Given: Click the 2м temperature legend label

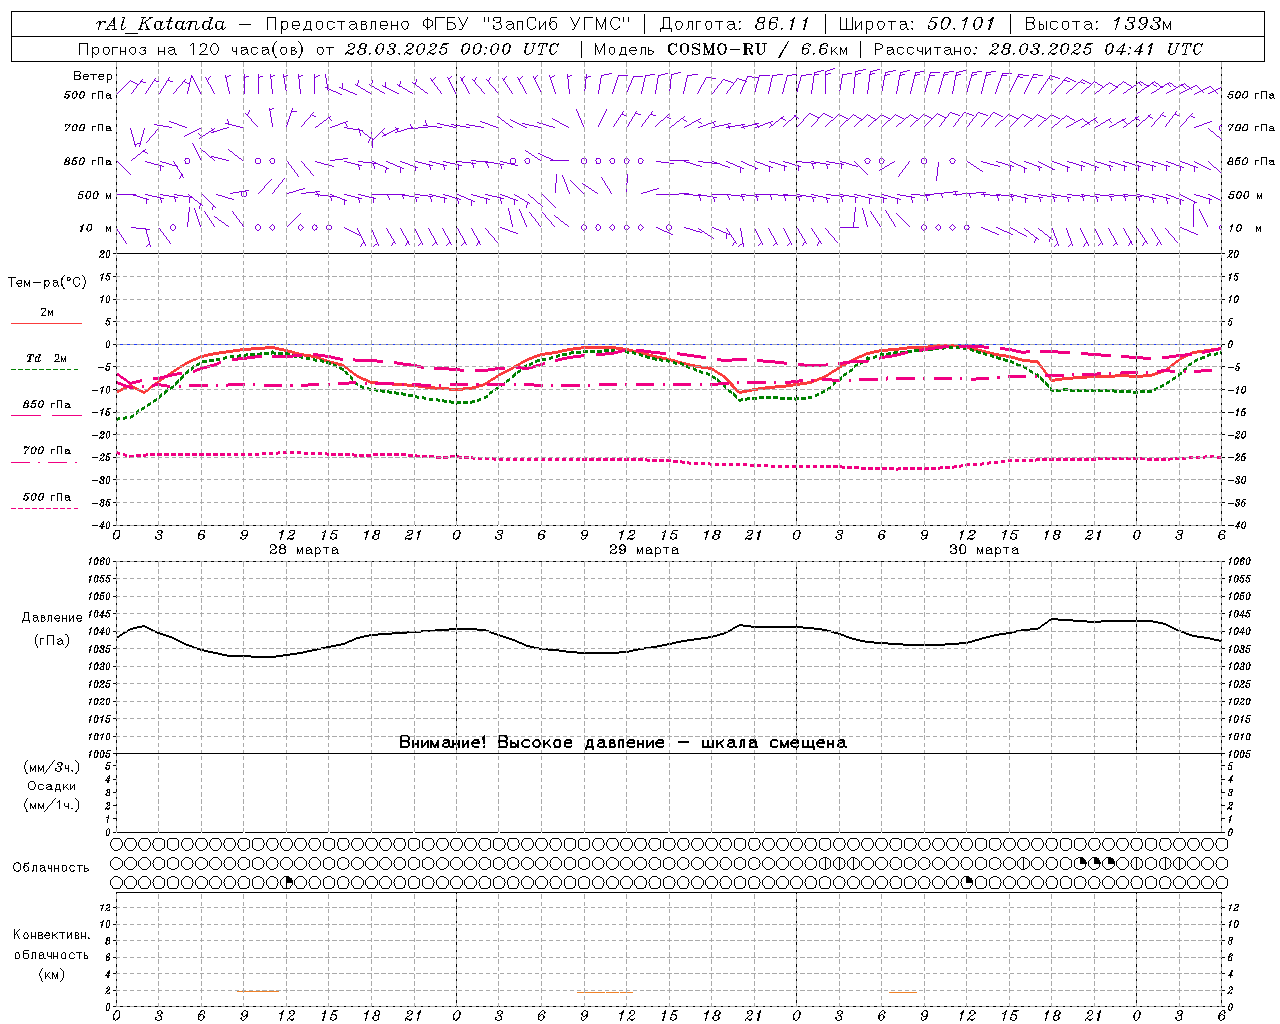Looking at the screenshot, I should [x=47, y=313].
